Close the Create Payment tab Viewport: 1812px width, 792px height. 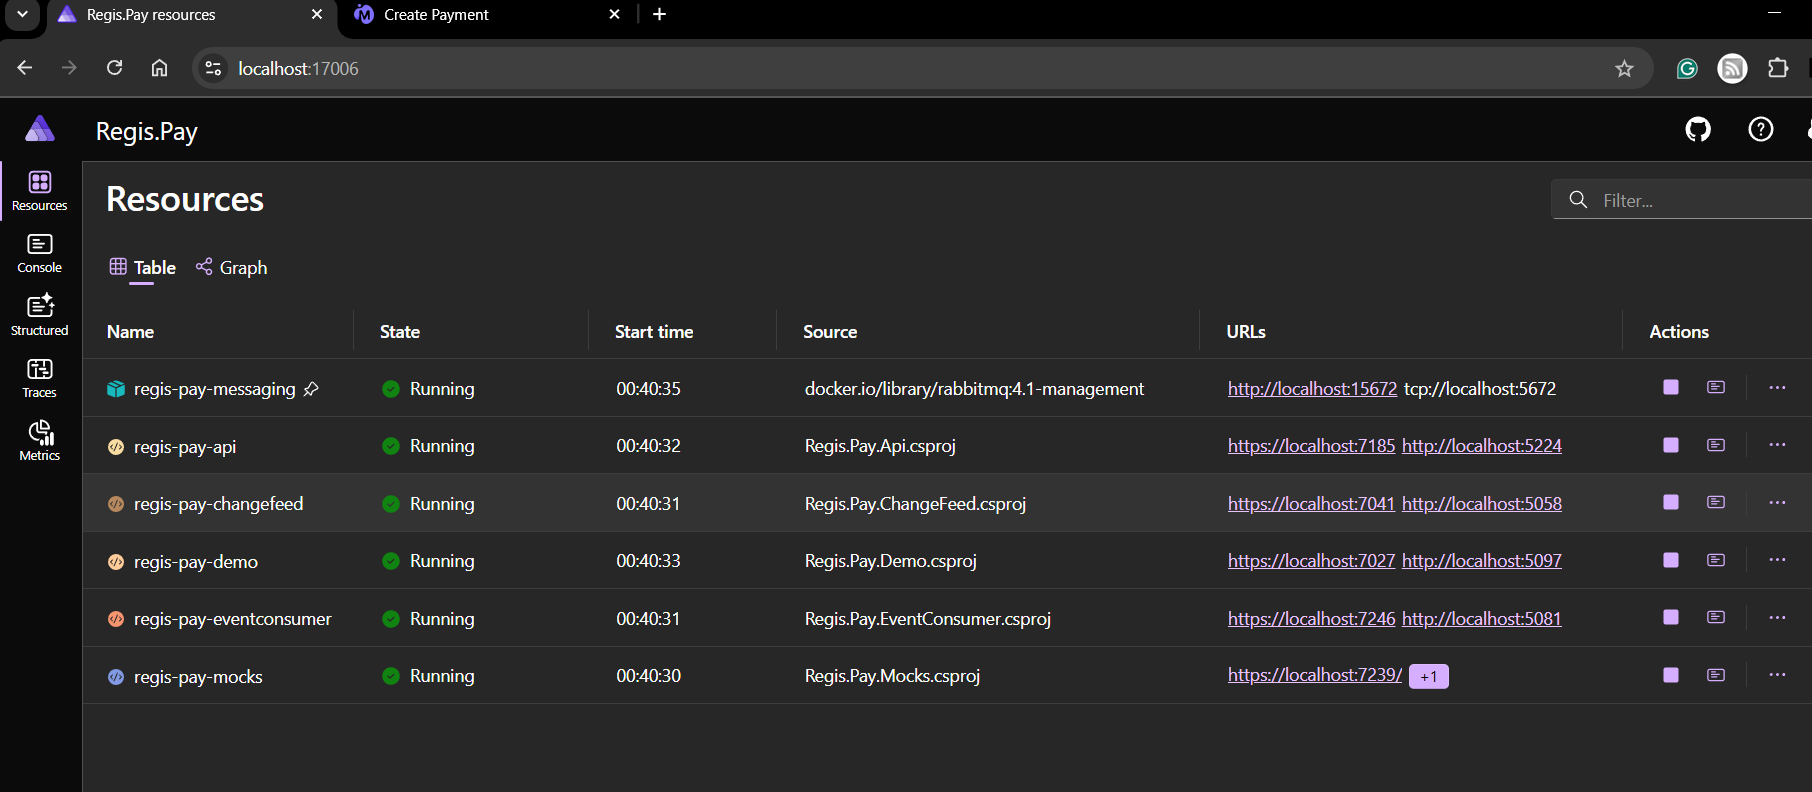click(x=614, y=14)
